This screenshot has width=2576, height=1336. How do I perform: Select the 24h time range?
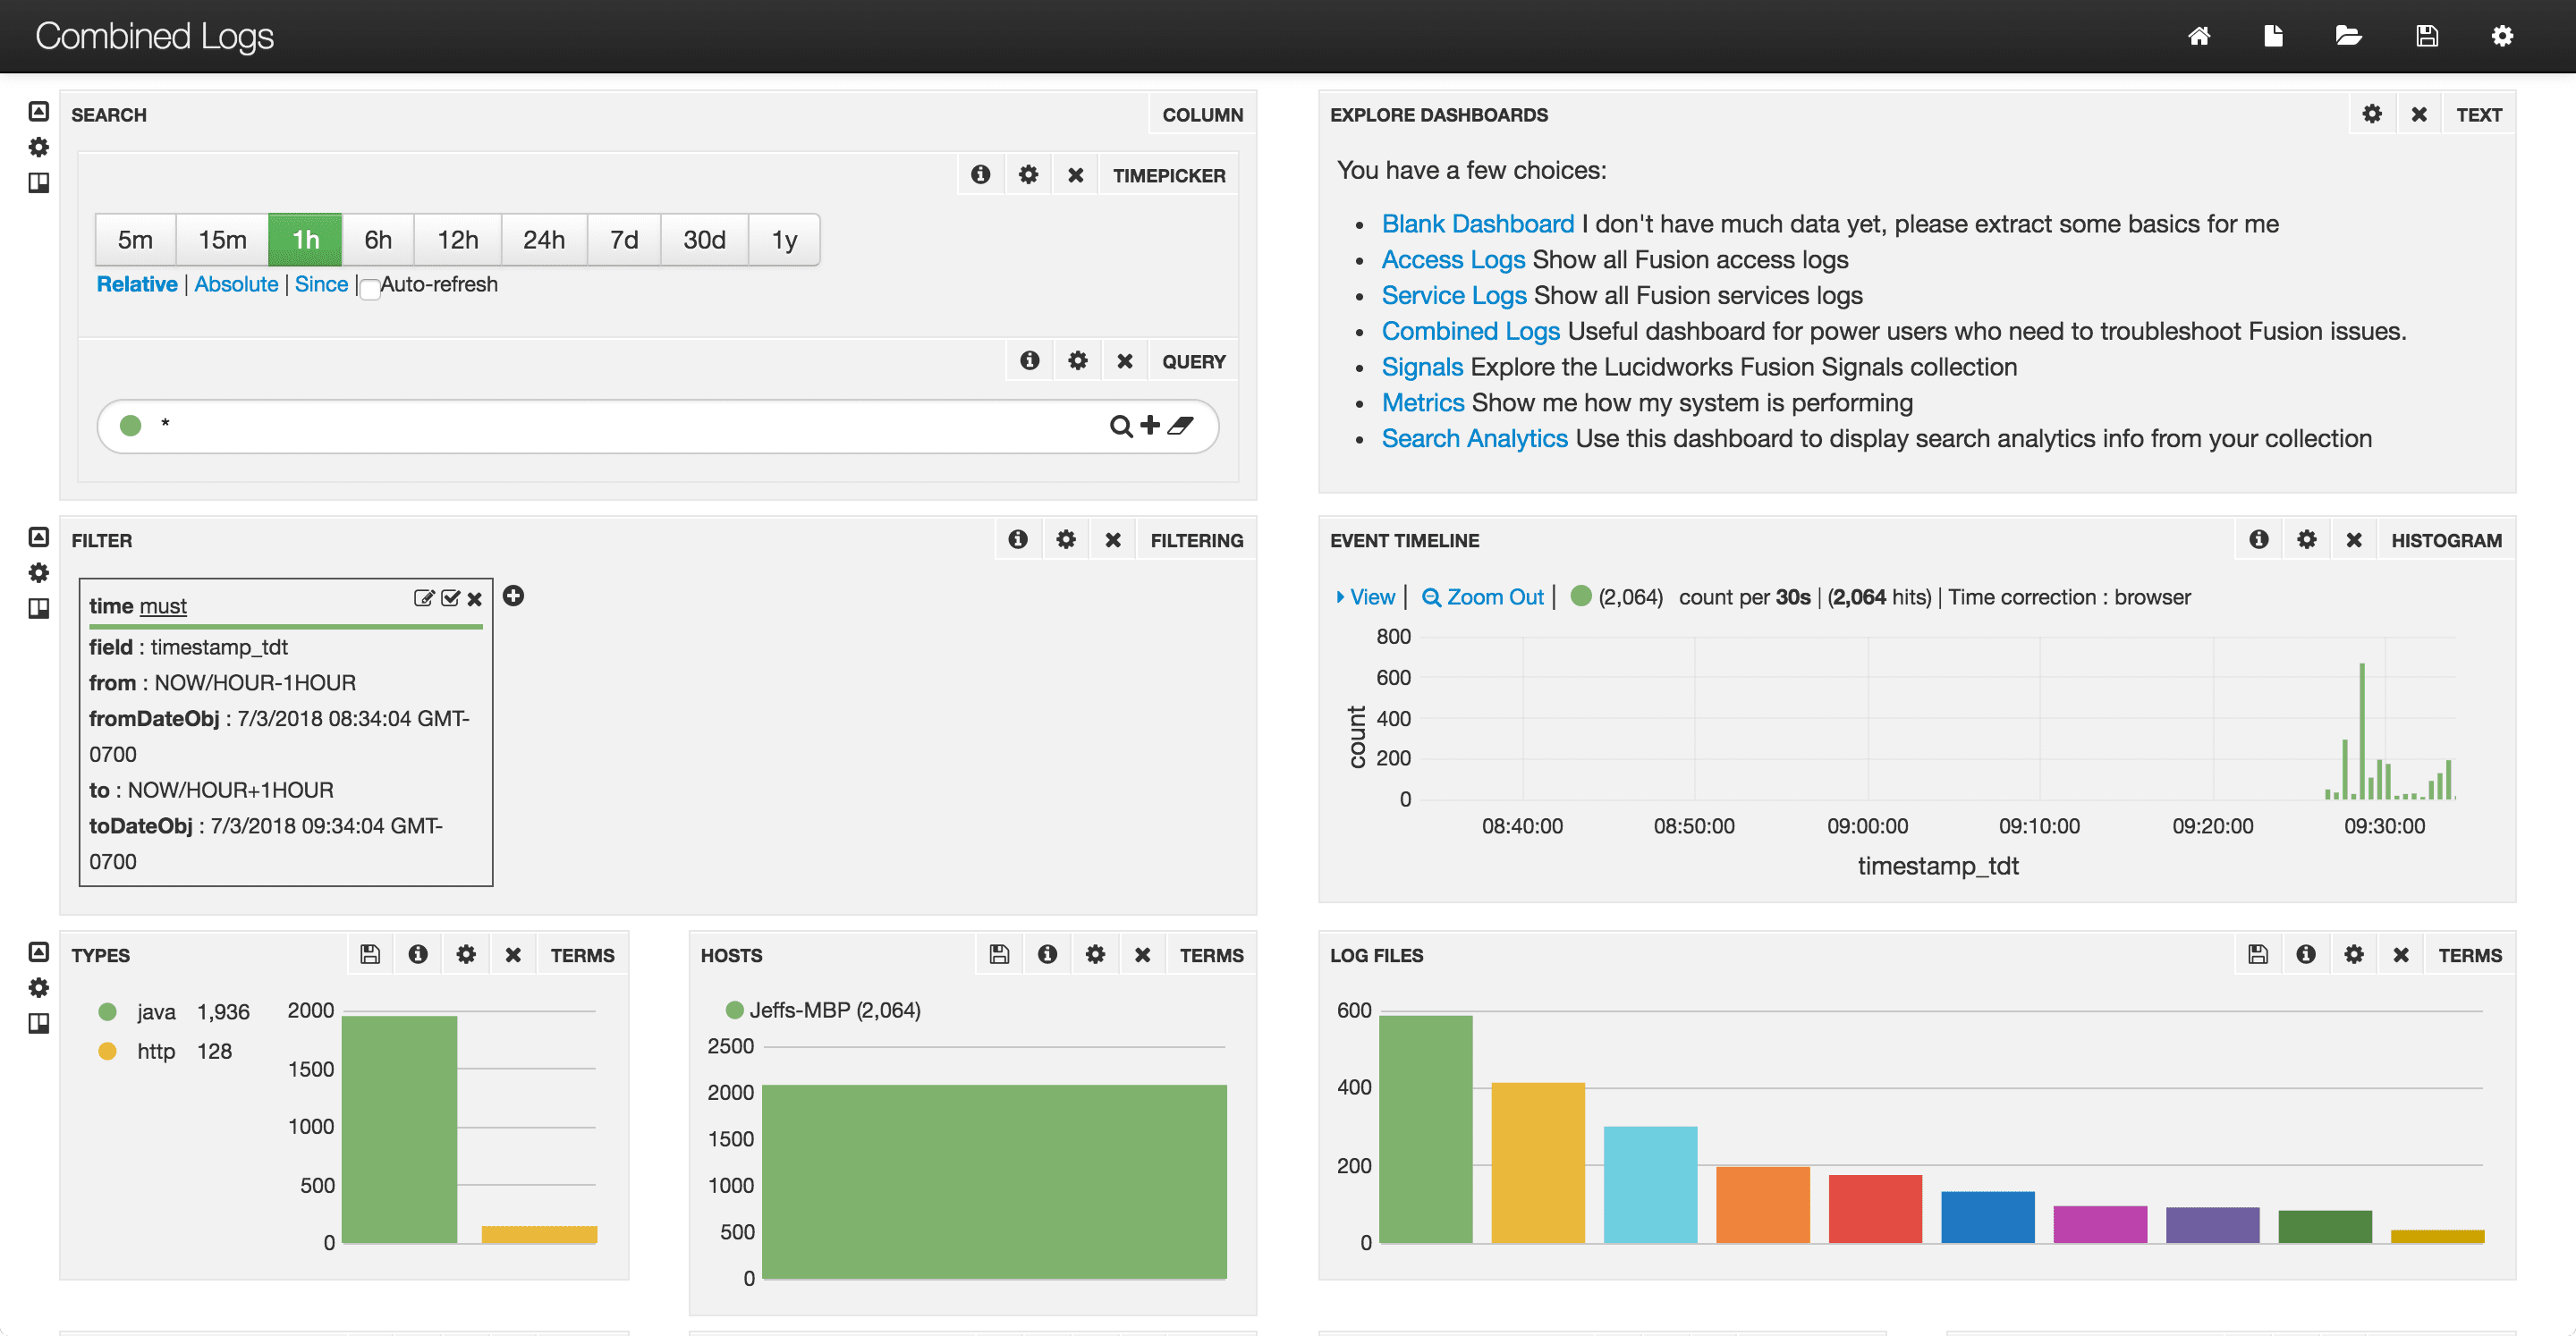click(544, 240)
